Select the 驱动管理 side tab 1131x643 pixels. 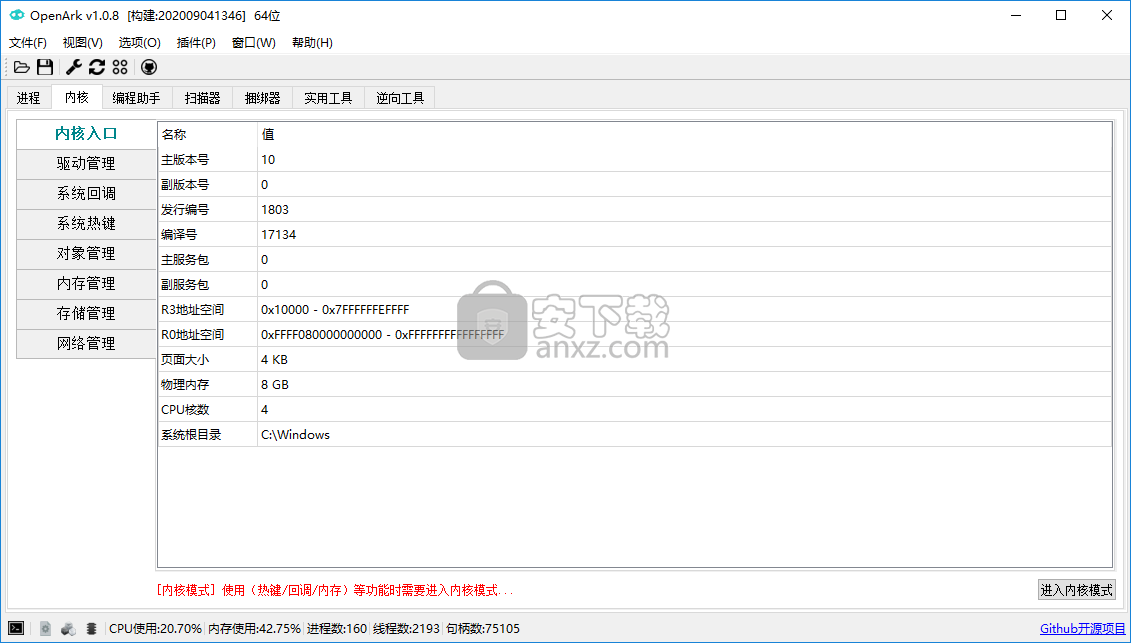pos(86,164)
